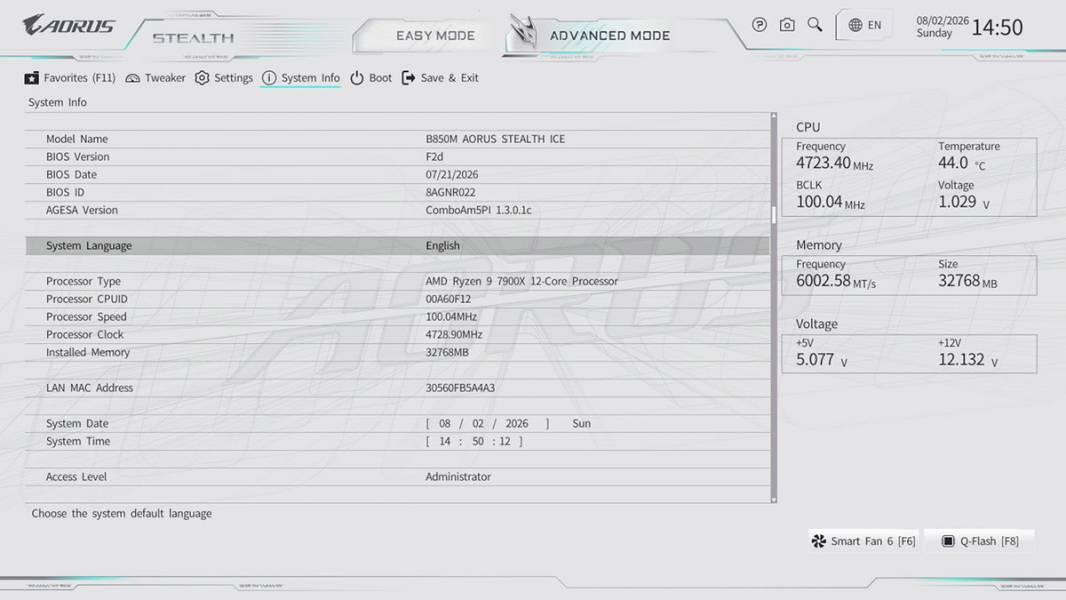Click the System Info breadcrumb heading
1066x600 pixels.
[57, 103]
